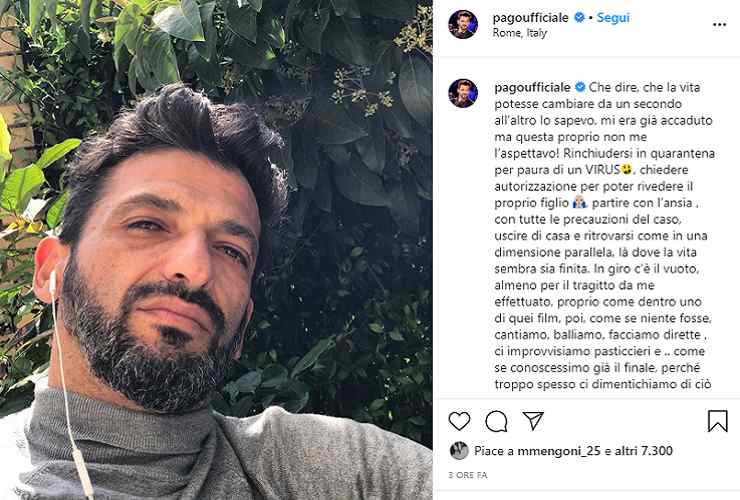Click the selfie photo of the post

[216, 250]
